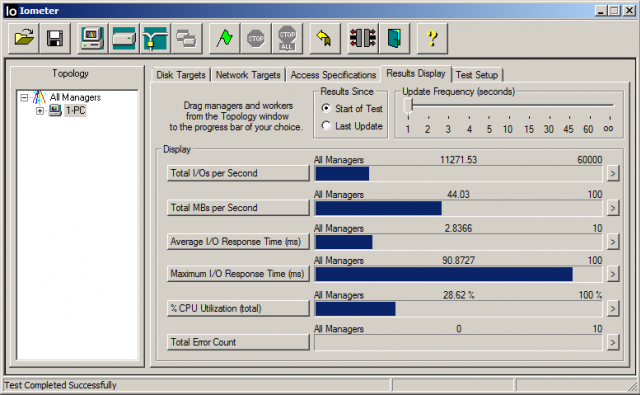Minimize the Iometer window

[600, 11]
